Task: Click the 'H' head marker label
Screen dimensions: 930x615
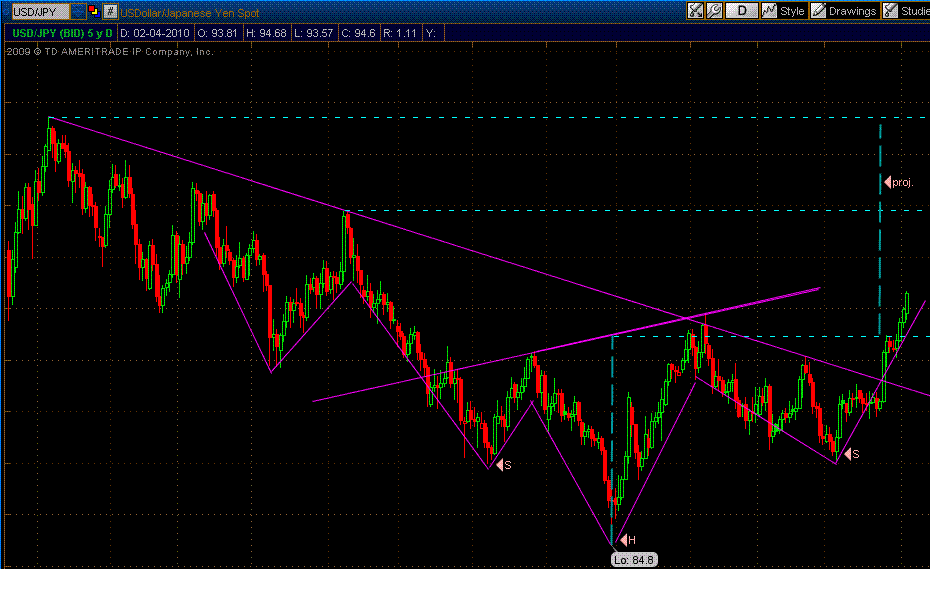Action: pyautogui.click(x=628, y=540)
